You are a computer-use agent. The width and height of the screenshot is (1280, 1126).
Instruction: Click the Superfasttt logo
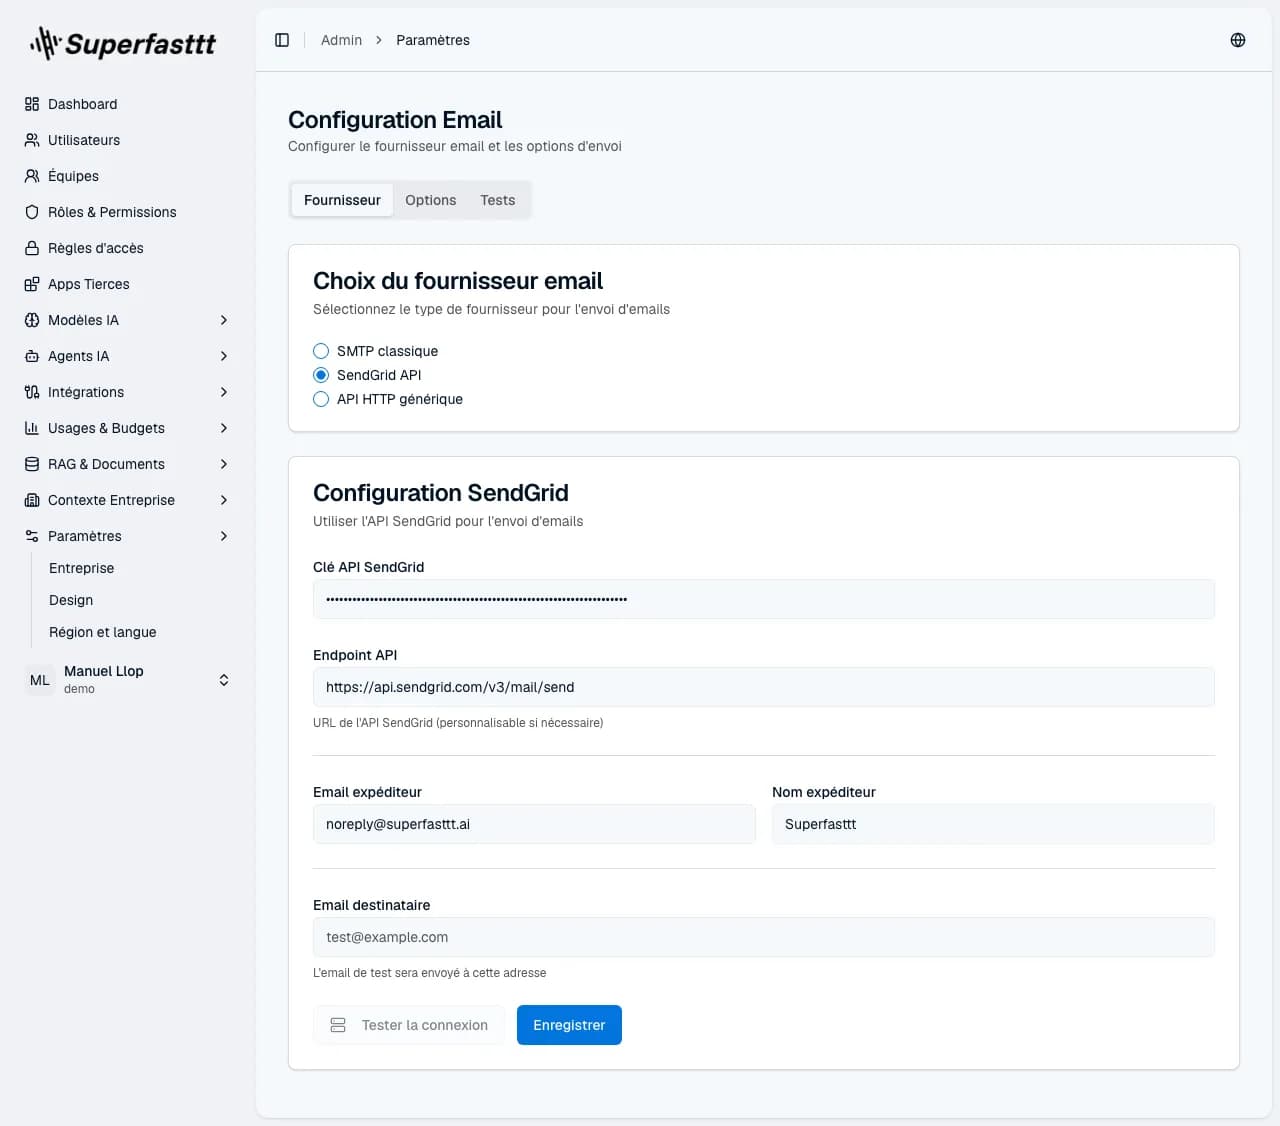[123, 44]
